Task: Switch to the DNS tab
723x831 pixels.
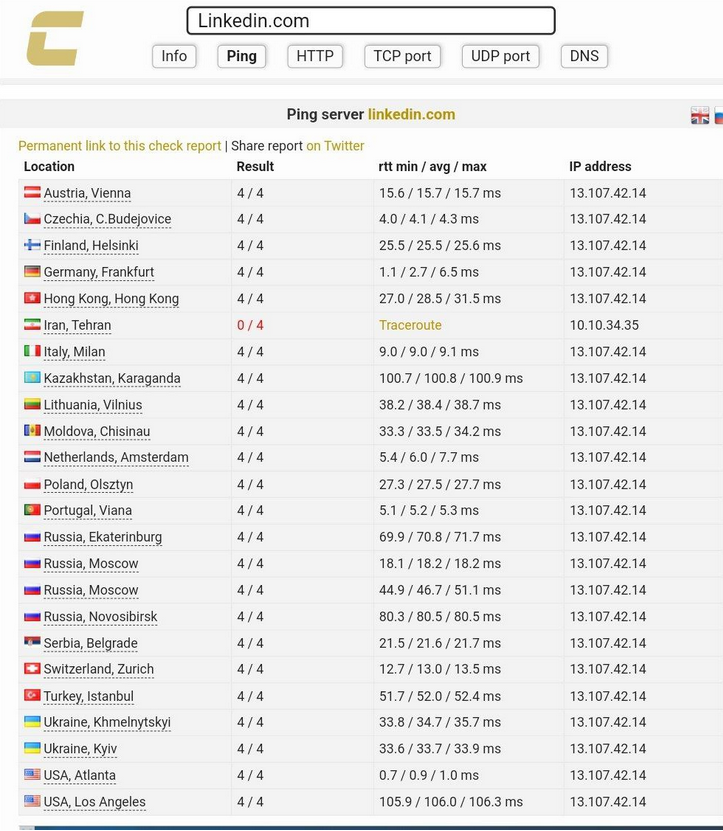Action: tap(584, 56)
